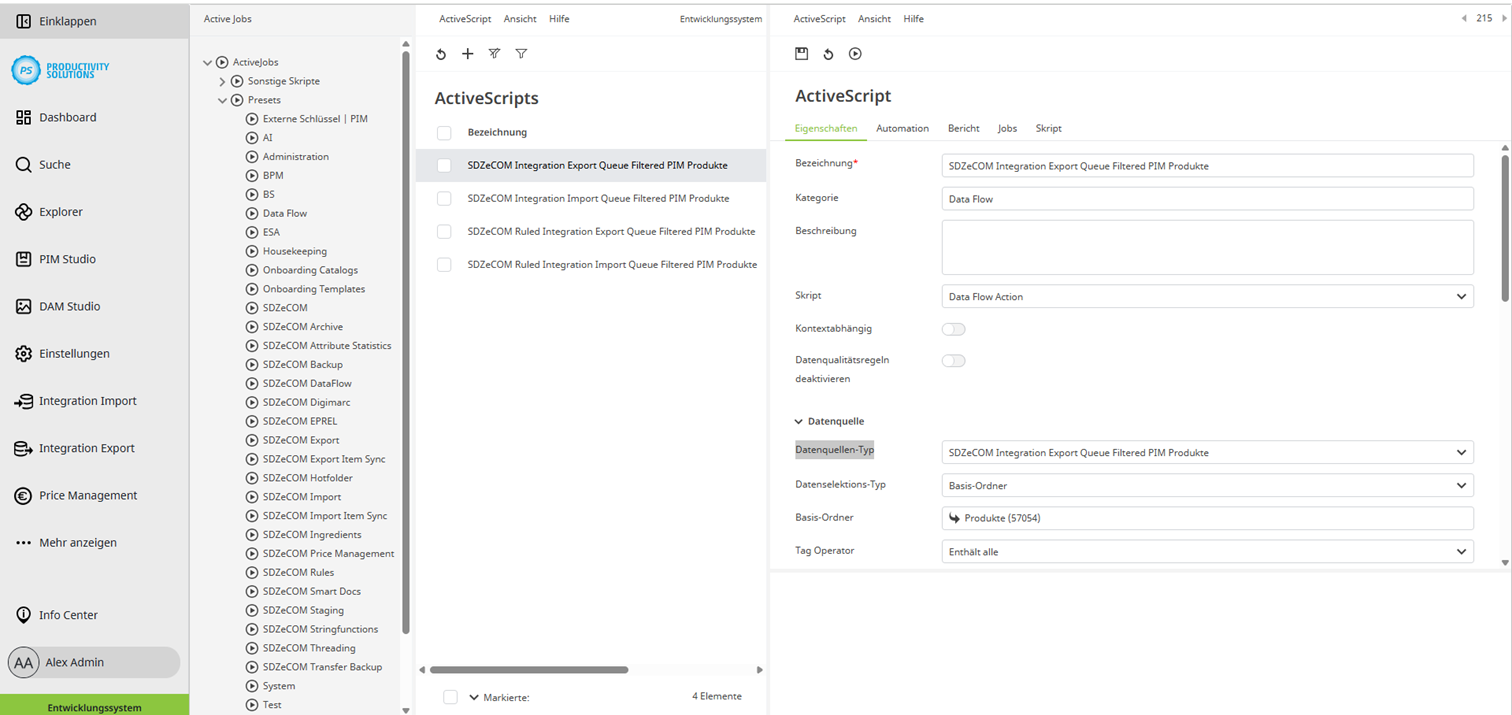1512x715 pixels.
Task: Add a new ActiveScript with the plus icon
Action: (x=467, y=54)
